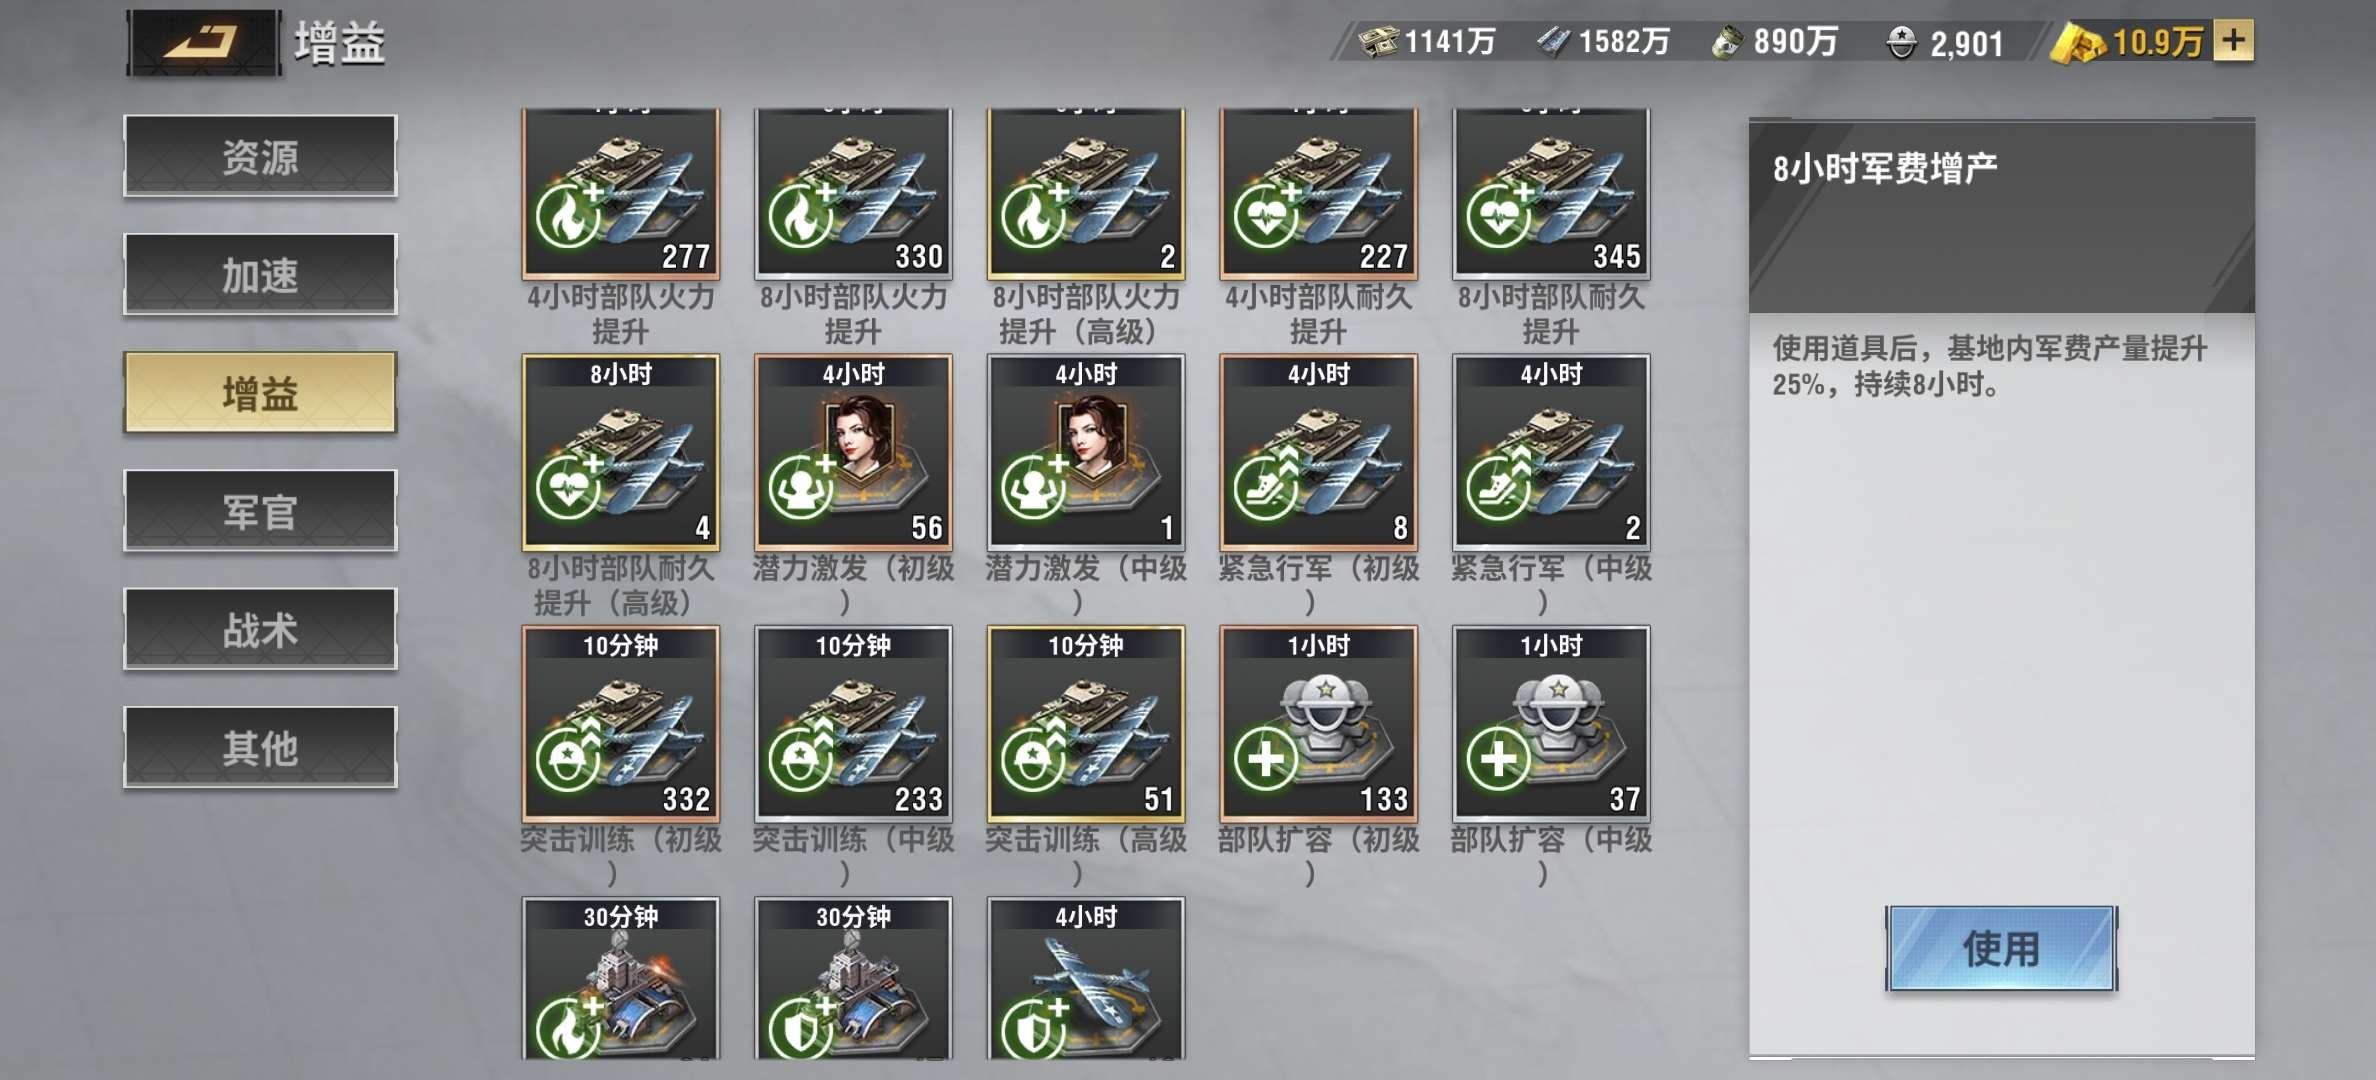This screenshot has width=2376, height=1080.
Task: Switch to the 军官 tab
Action: click(x=260, y=511)
